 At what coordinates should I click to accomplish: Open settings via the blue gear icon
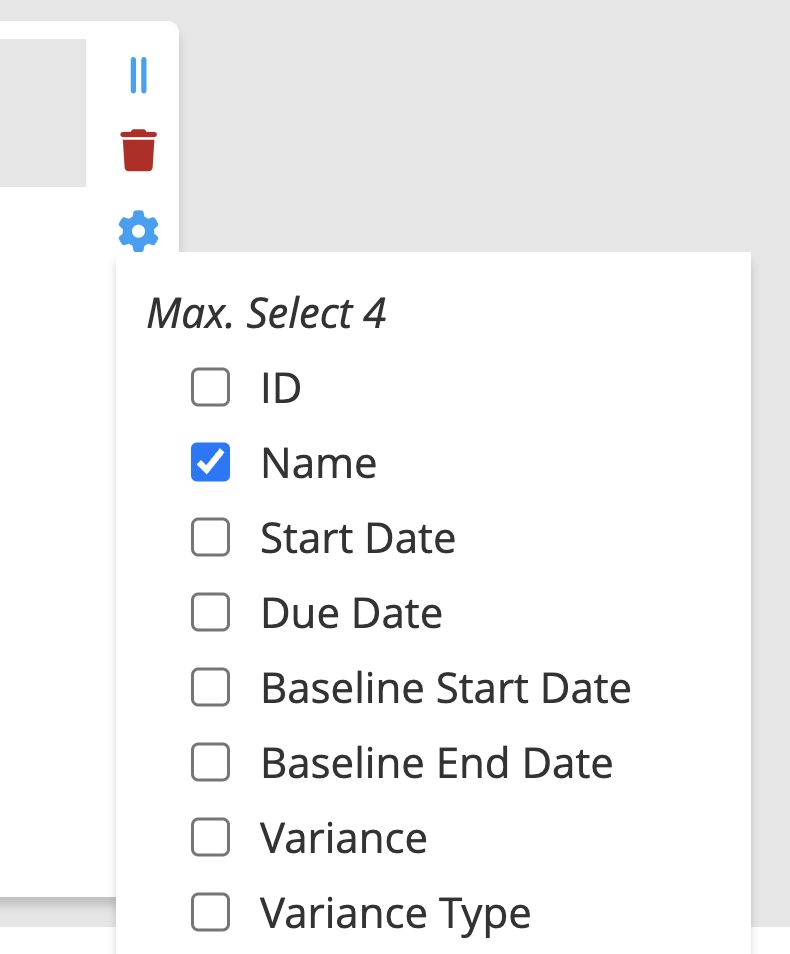pyautogui.click(x=138, y=231)
